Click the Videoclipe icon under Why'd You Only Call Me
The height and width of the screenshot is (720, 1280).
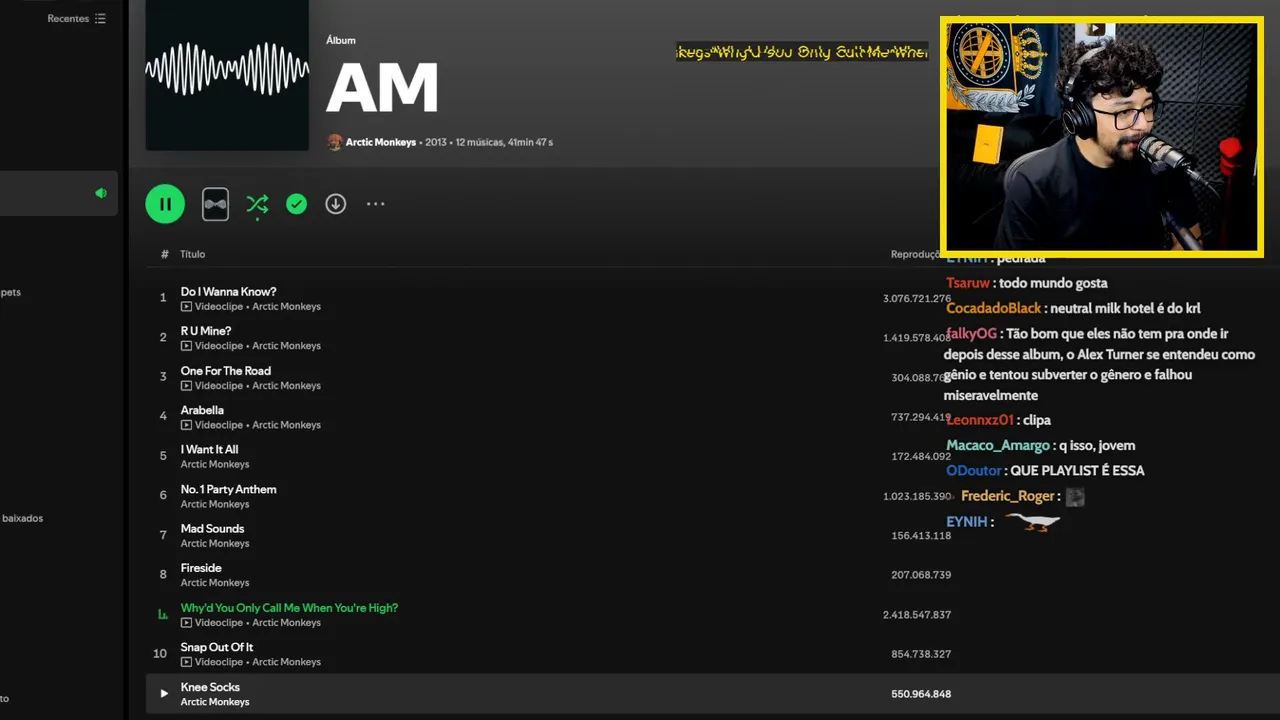pyautogui.click(x=186, y=623)
